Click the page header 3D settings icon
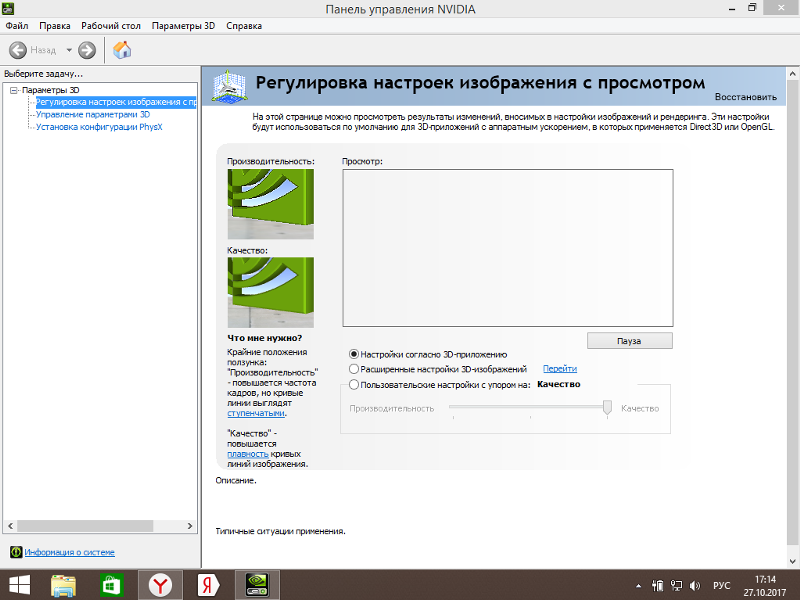The image size is (800, 600). click(229, 86)
